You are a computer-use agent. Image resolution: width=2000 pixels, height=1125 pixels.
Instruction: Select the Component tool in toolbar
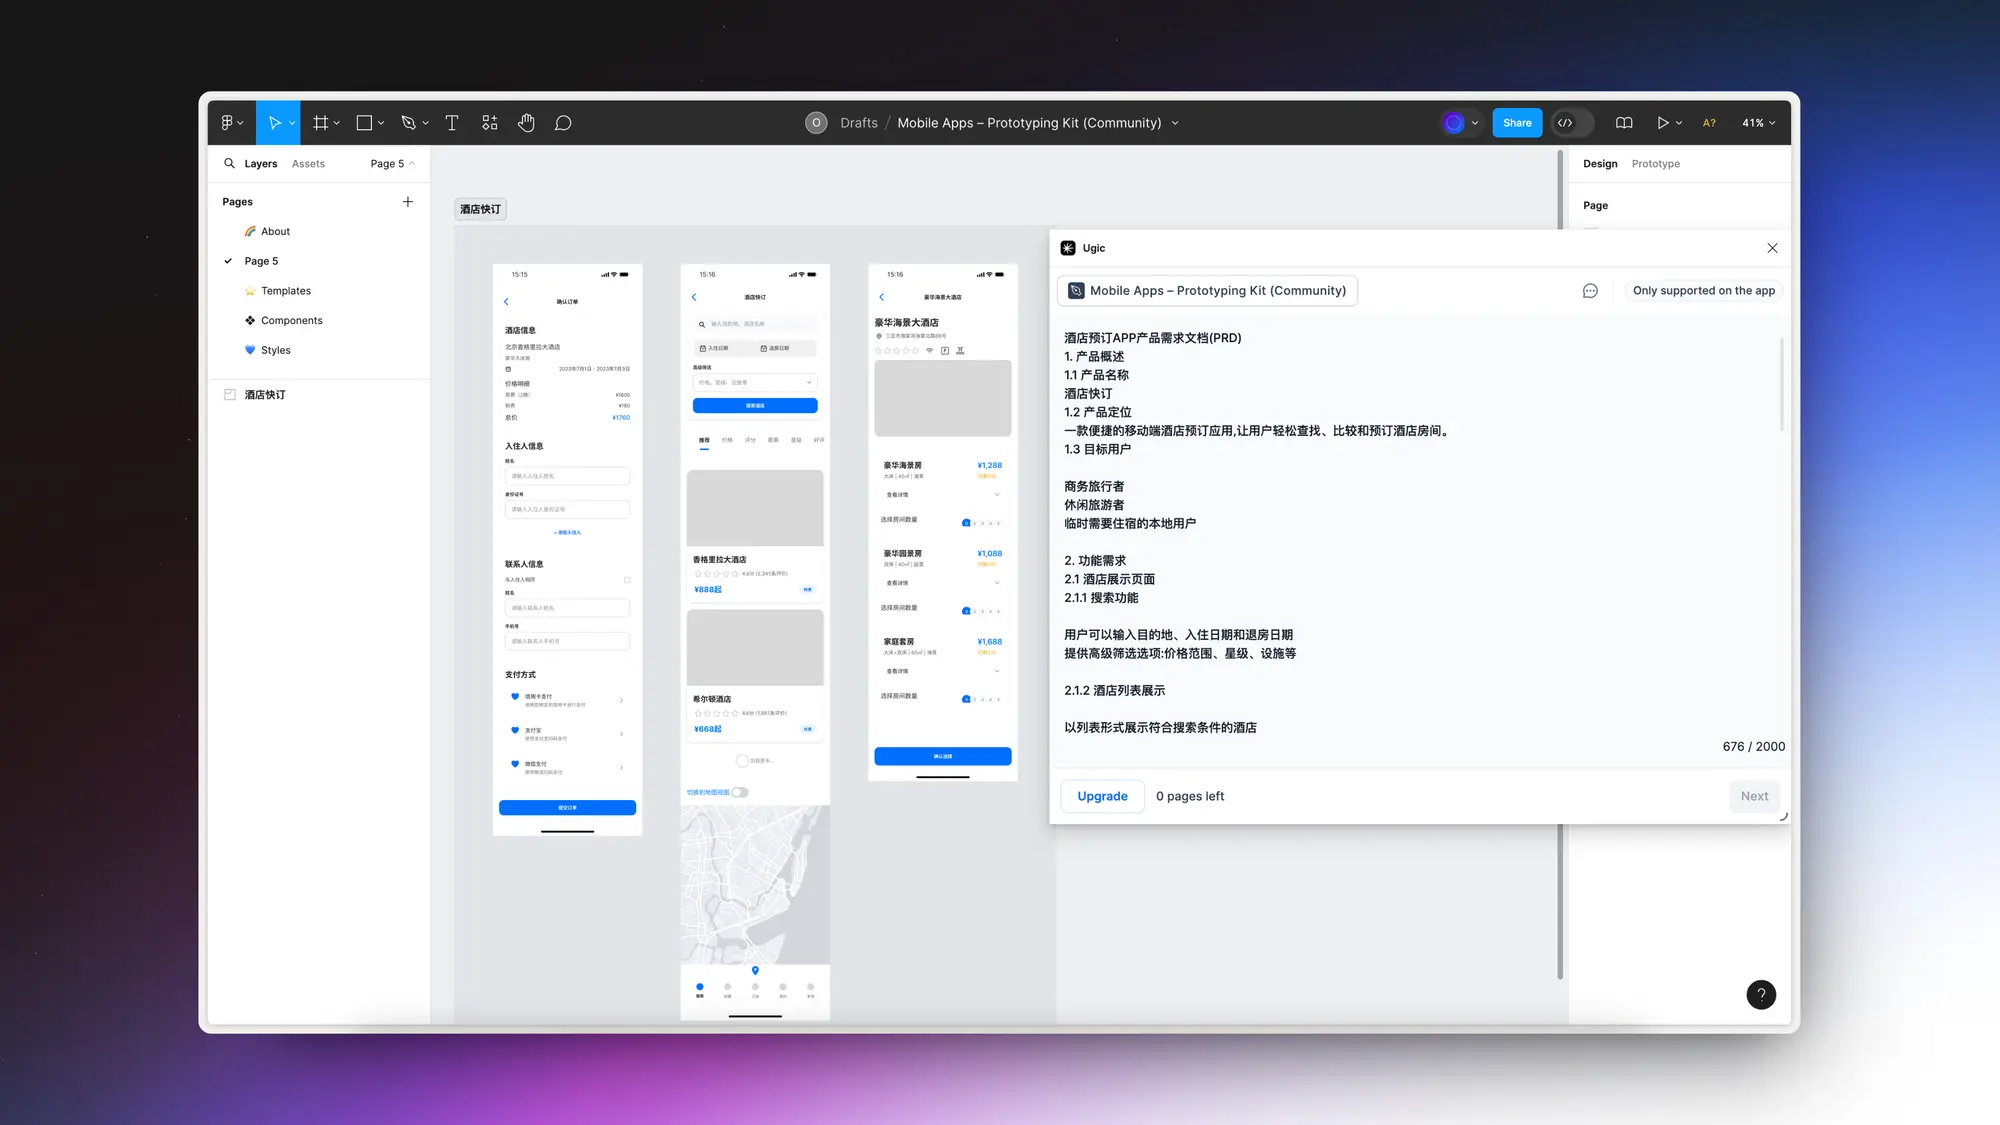[490, 122]
